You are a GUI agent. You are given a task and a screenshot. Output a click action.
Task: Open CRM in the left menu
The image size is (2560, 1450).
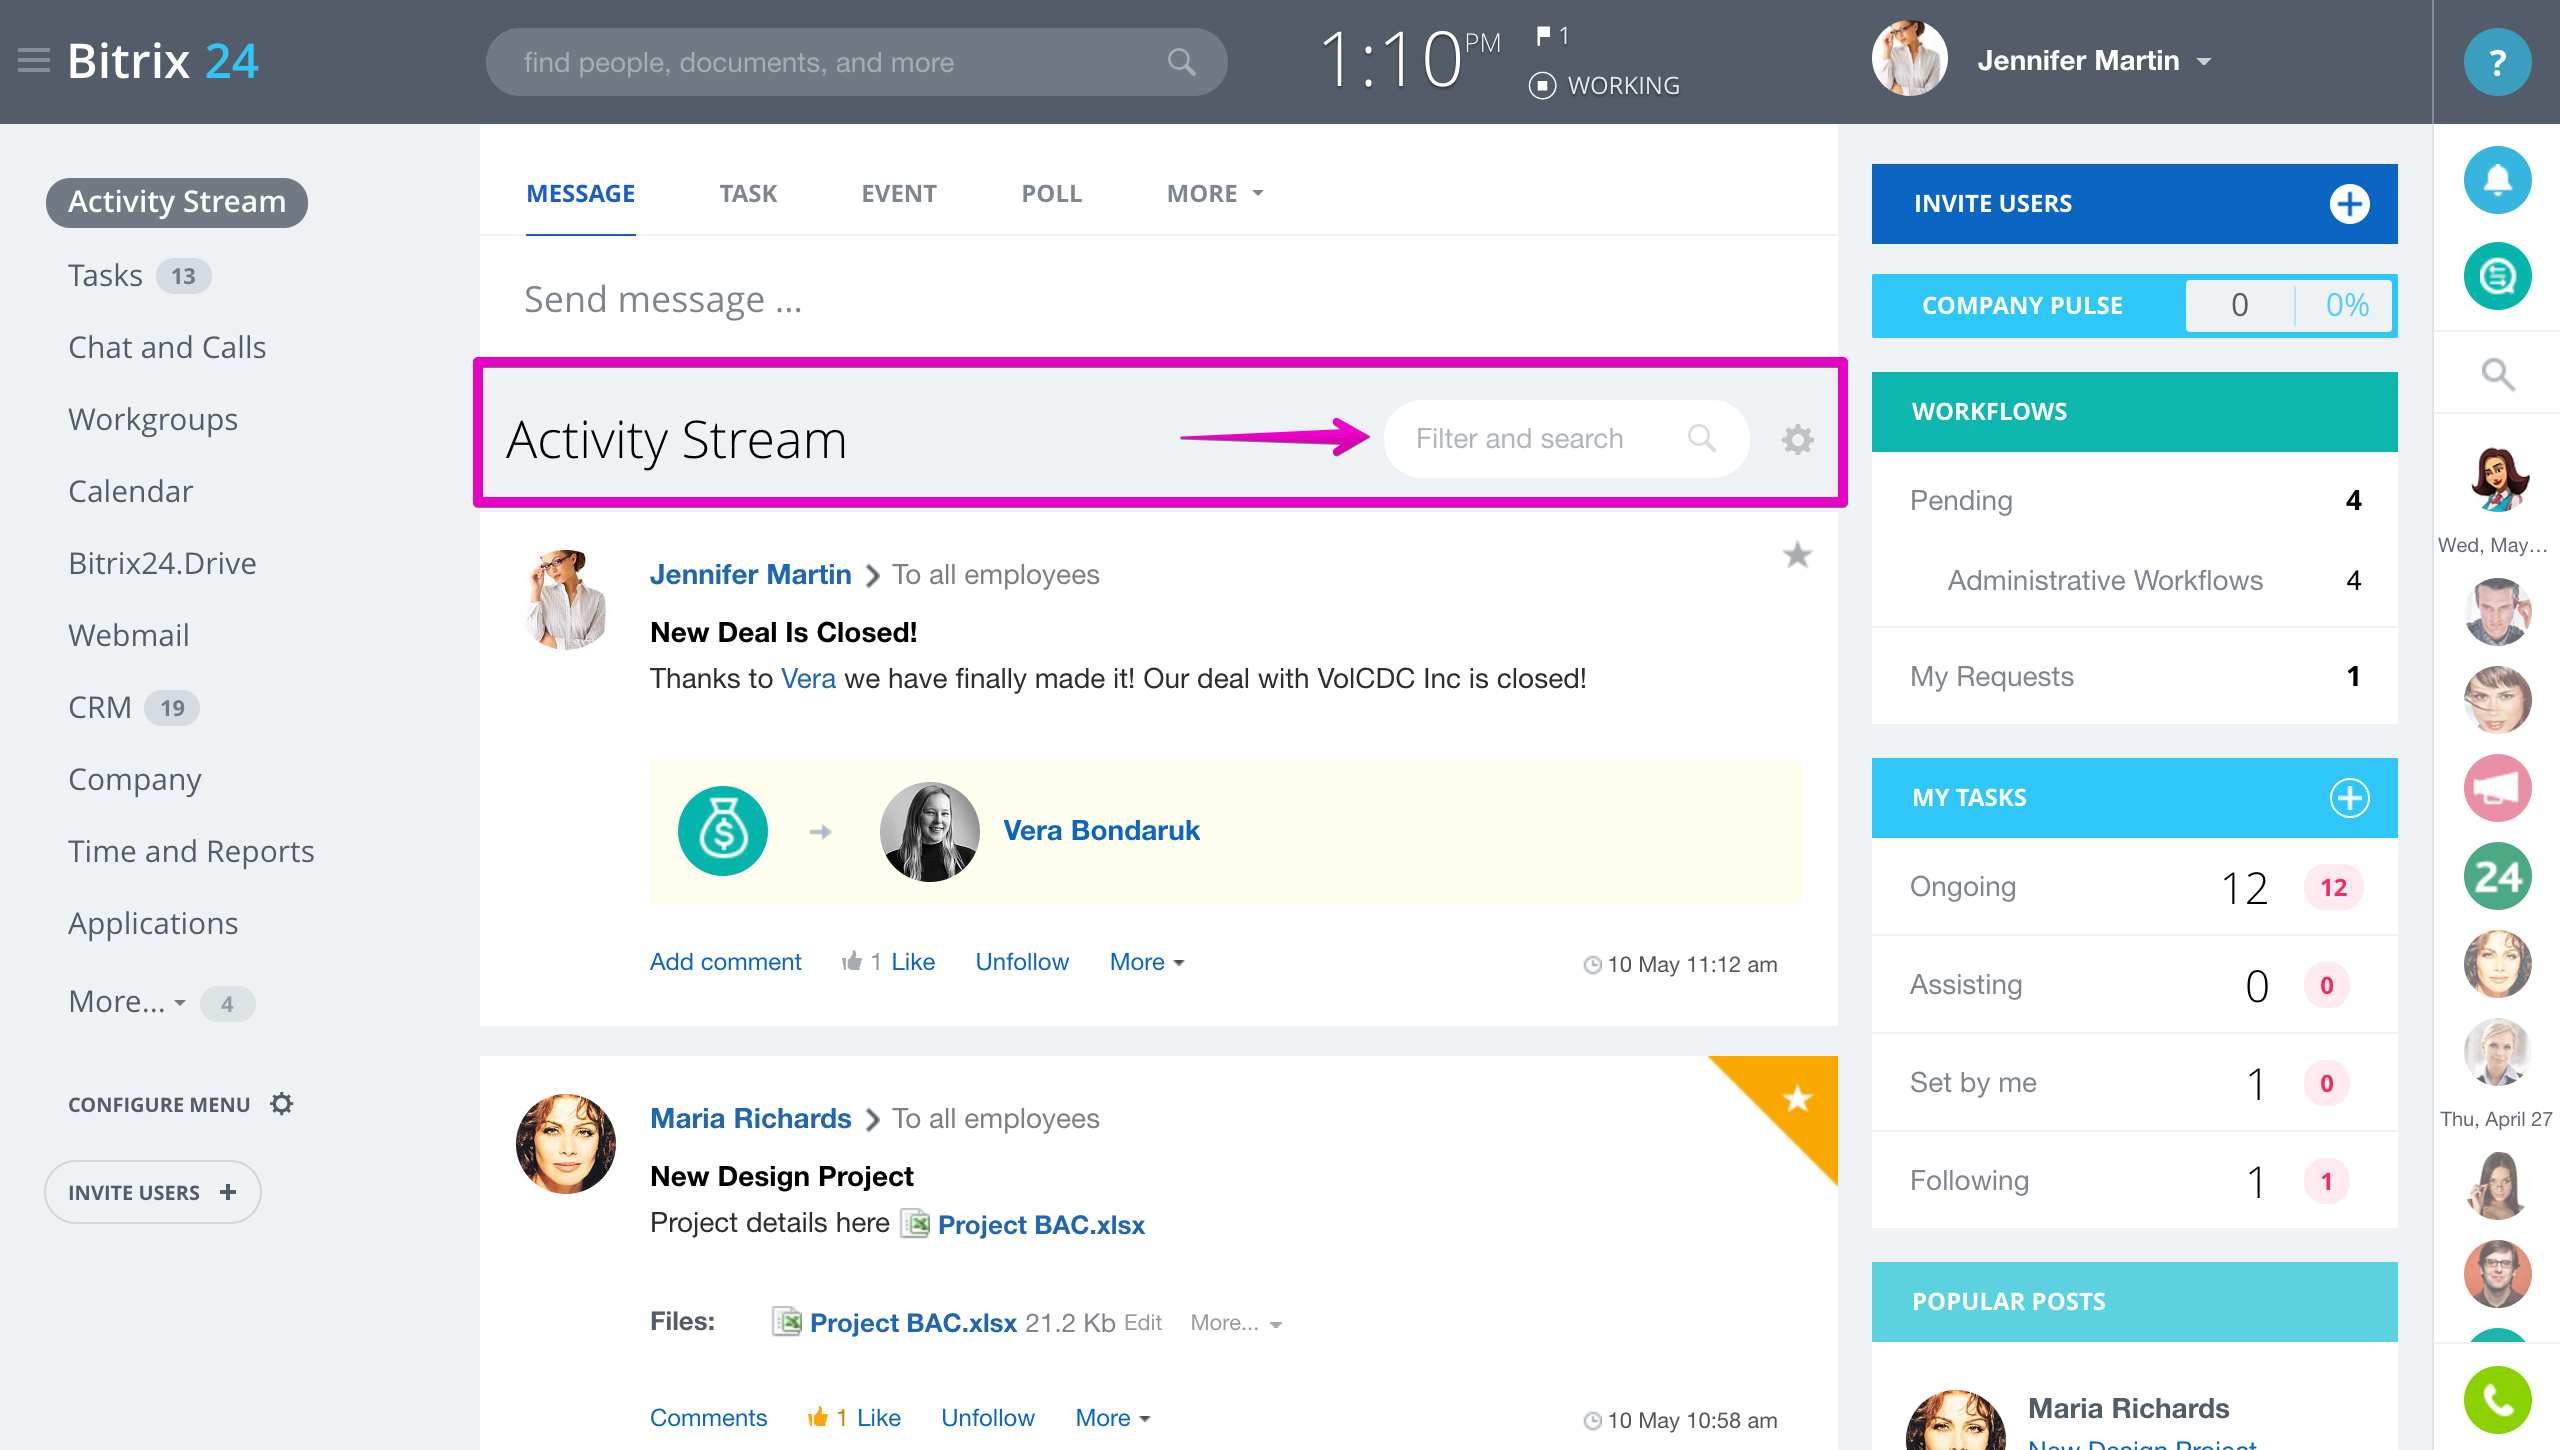click(x=100, y=708)
